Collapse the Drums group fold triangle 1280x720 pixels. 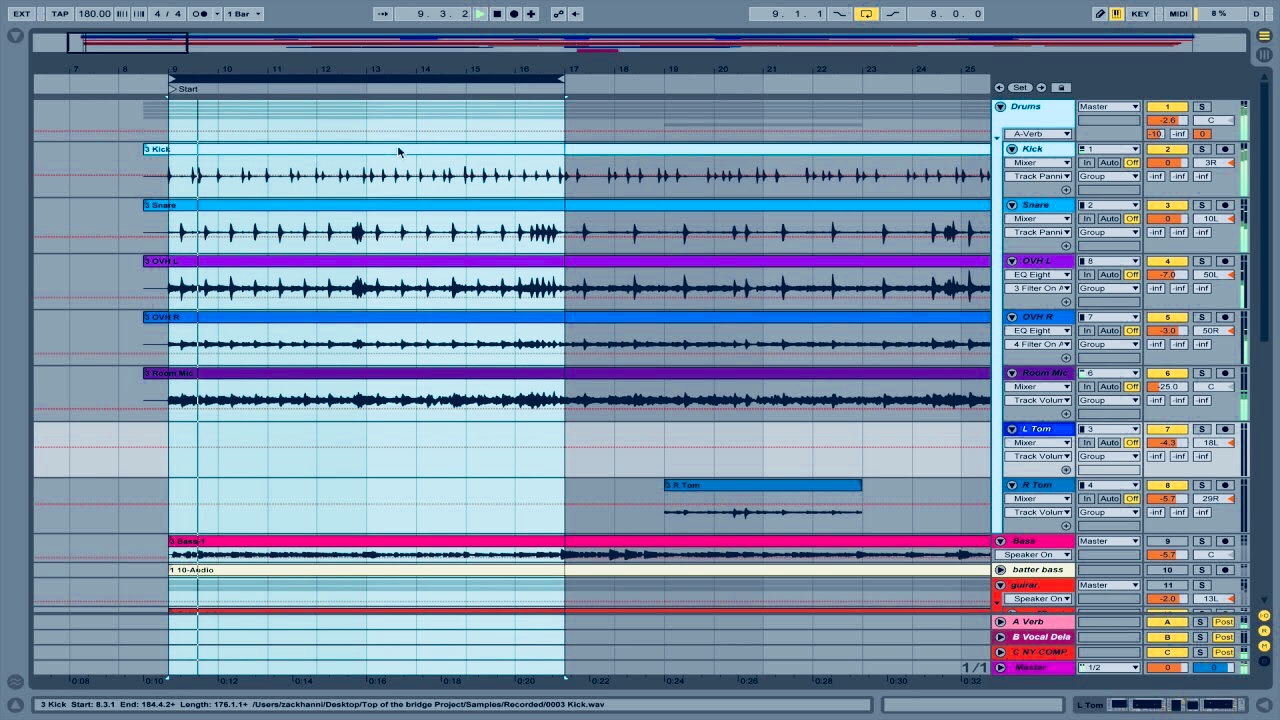(999, 106)
